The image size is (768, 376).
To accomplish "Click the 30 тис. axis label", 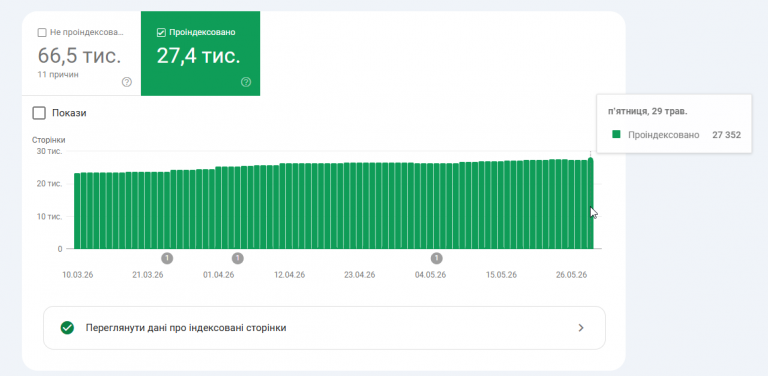I will pyautogui.click(x=49, y=151).
